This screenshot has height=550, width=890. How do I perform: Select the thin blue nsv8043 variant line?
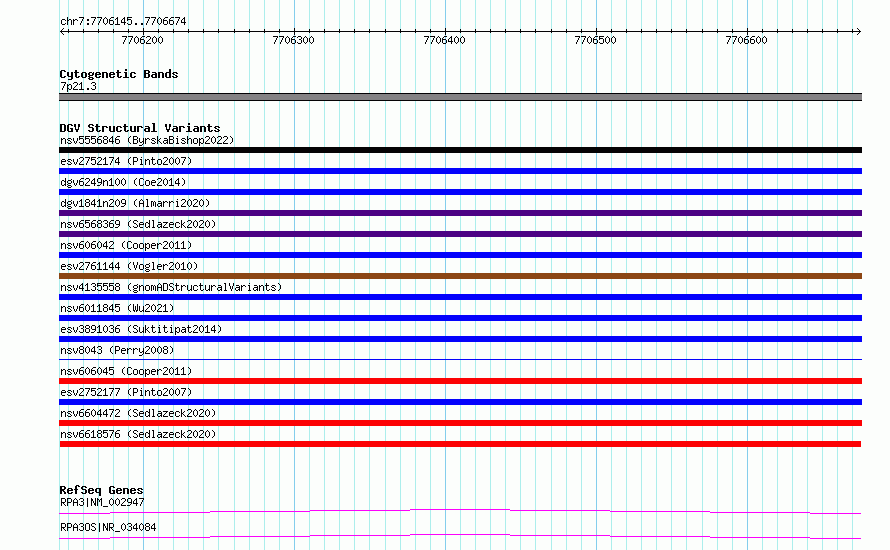(x=460, y=359)
